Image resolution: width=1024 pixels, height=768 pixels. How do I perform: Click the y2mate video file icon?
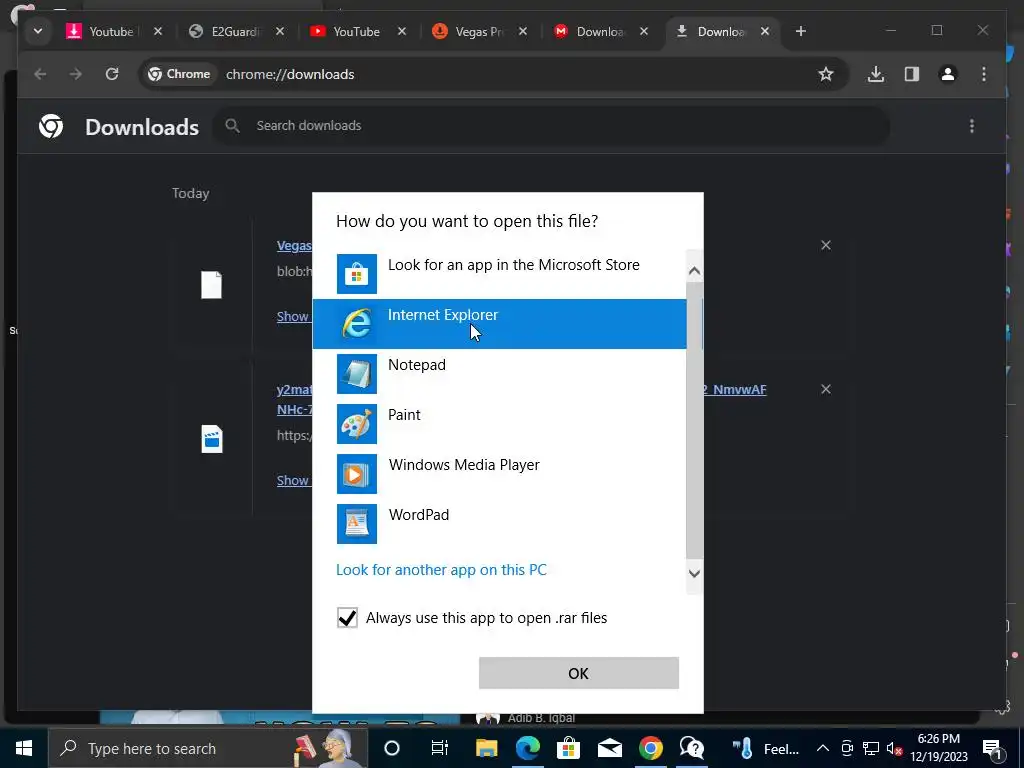[x=212, y=439]
